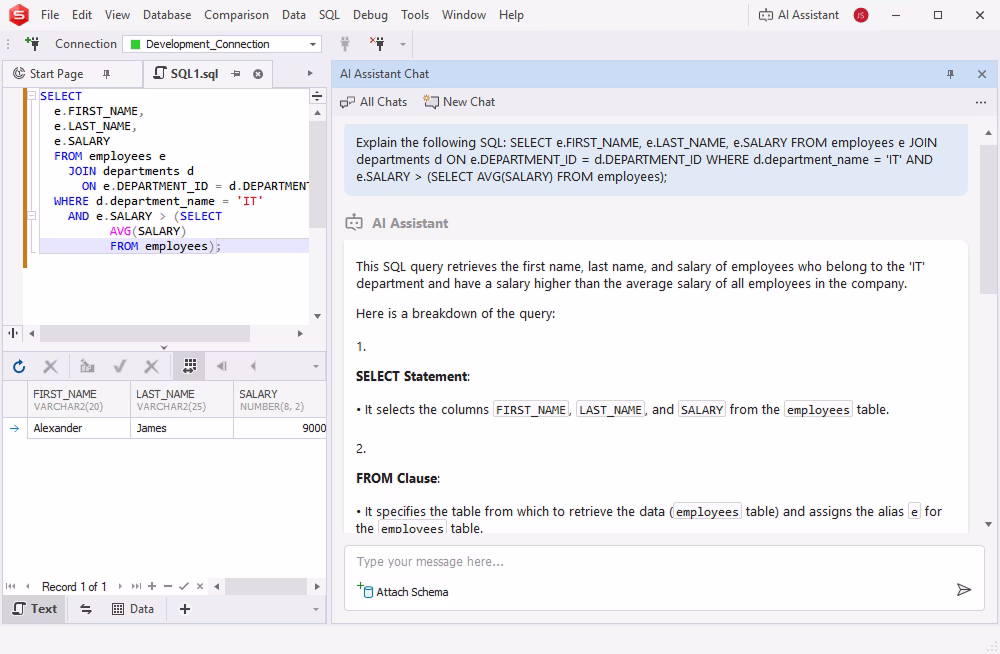
Task: Collapse the outer SELECT code block
Action: 31,96
